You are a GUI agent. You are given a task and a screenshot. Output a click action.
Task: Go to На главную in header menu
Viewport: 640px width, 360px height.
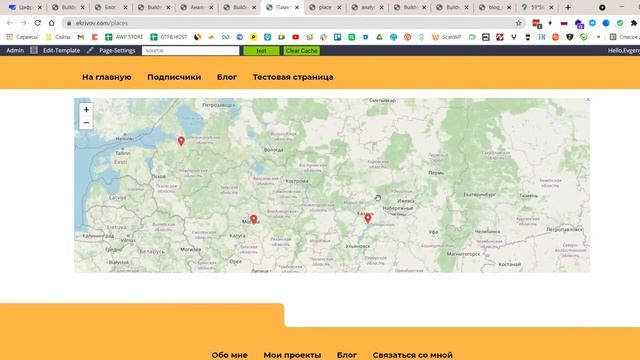(x=107, y=77)
